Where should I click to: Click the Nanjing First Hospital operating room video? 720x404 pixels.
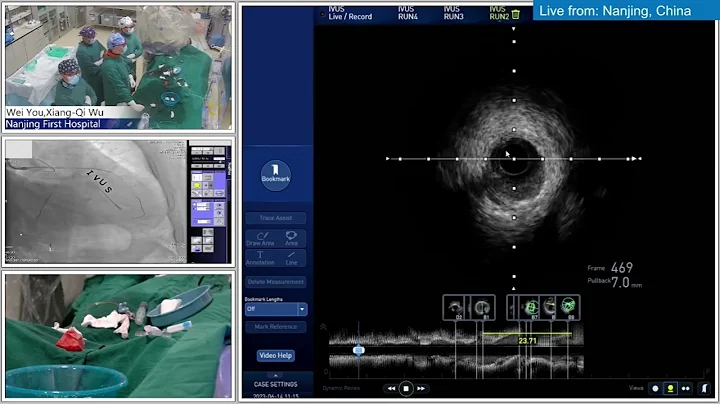click(118, 67)
